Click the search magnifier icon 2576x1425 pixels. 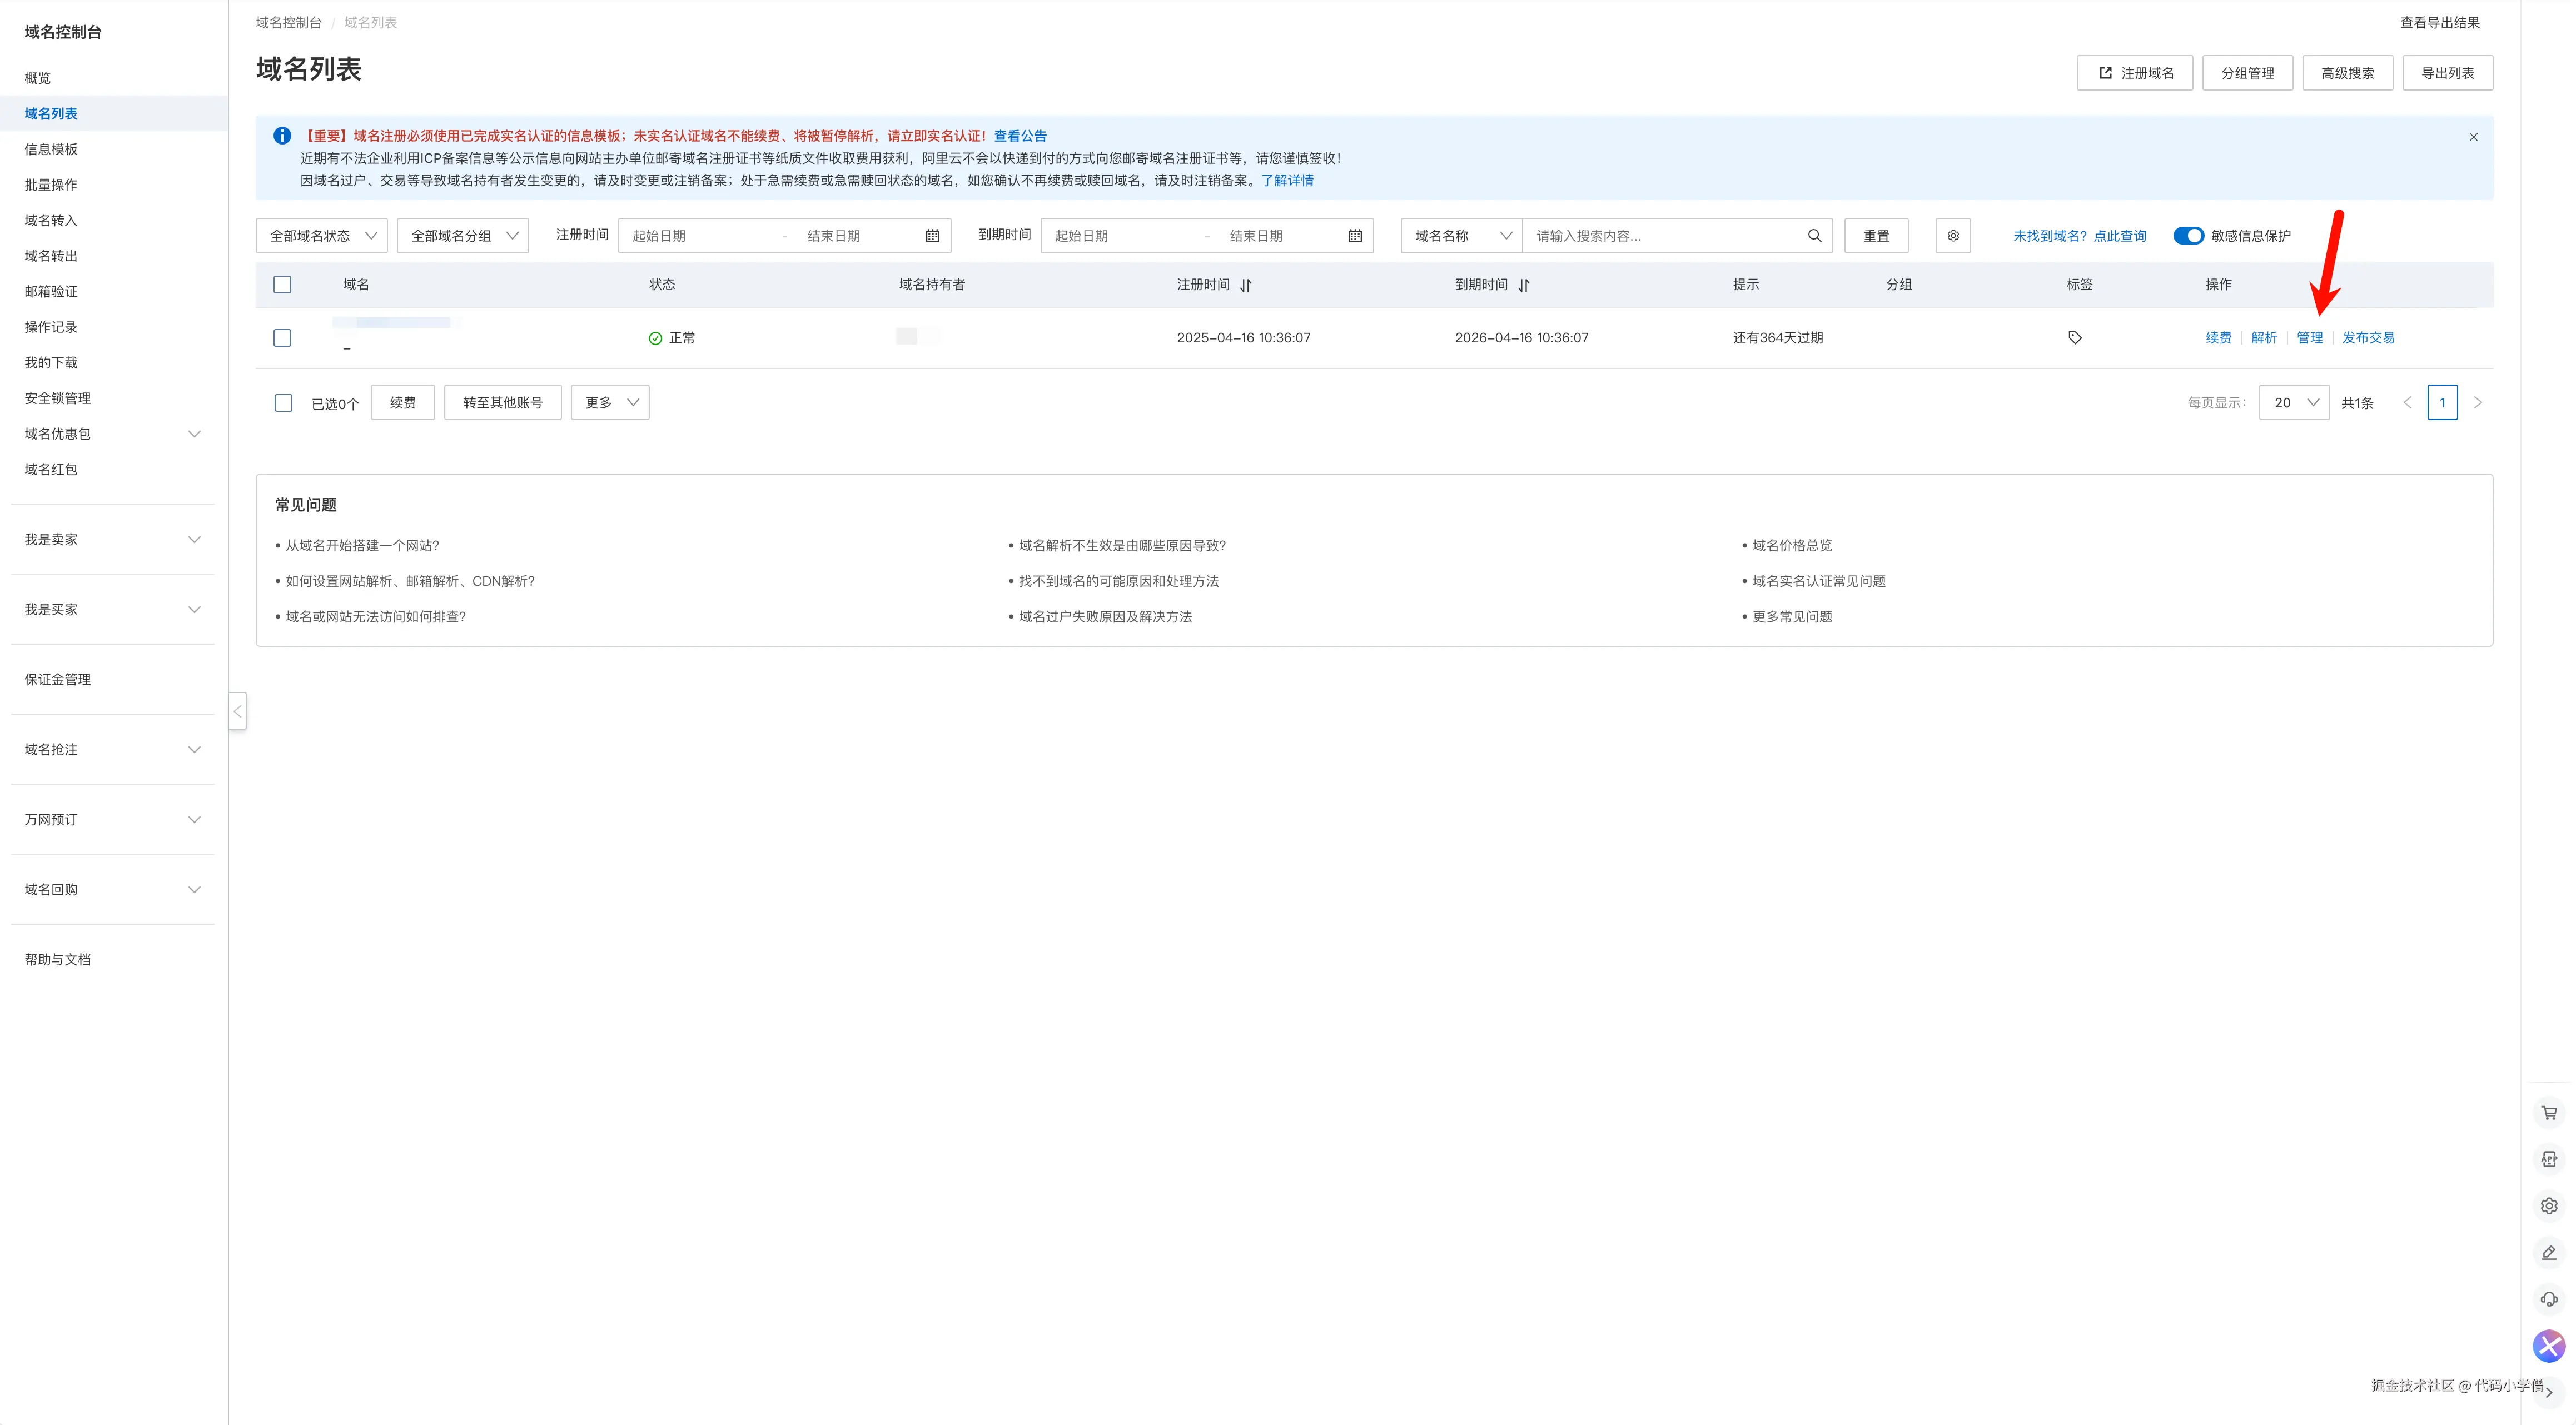[1814, 236]
